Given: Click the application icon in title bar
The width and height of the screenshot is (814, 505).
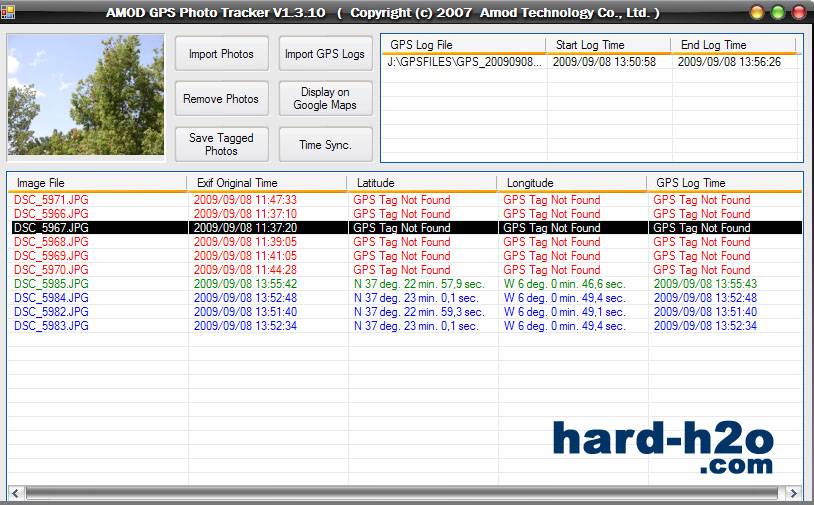Looking at the screenshot, I should (8, 11).
